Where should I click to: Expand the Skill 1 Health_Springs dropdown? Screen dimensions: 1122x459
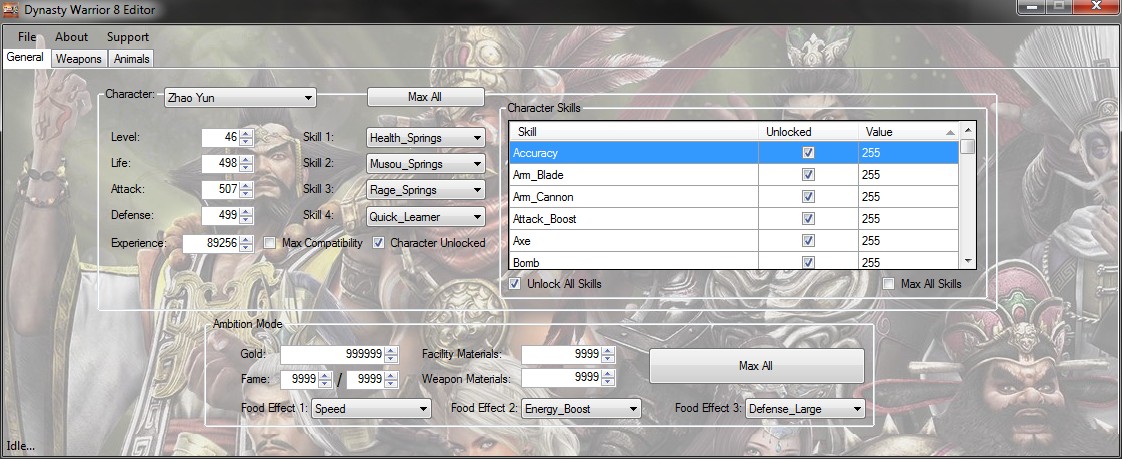click(x=426, y=137)
